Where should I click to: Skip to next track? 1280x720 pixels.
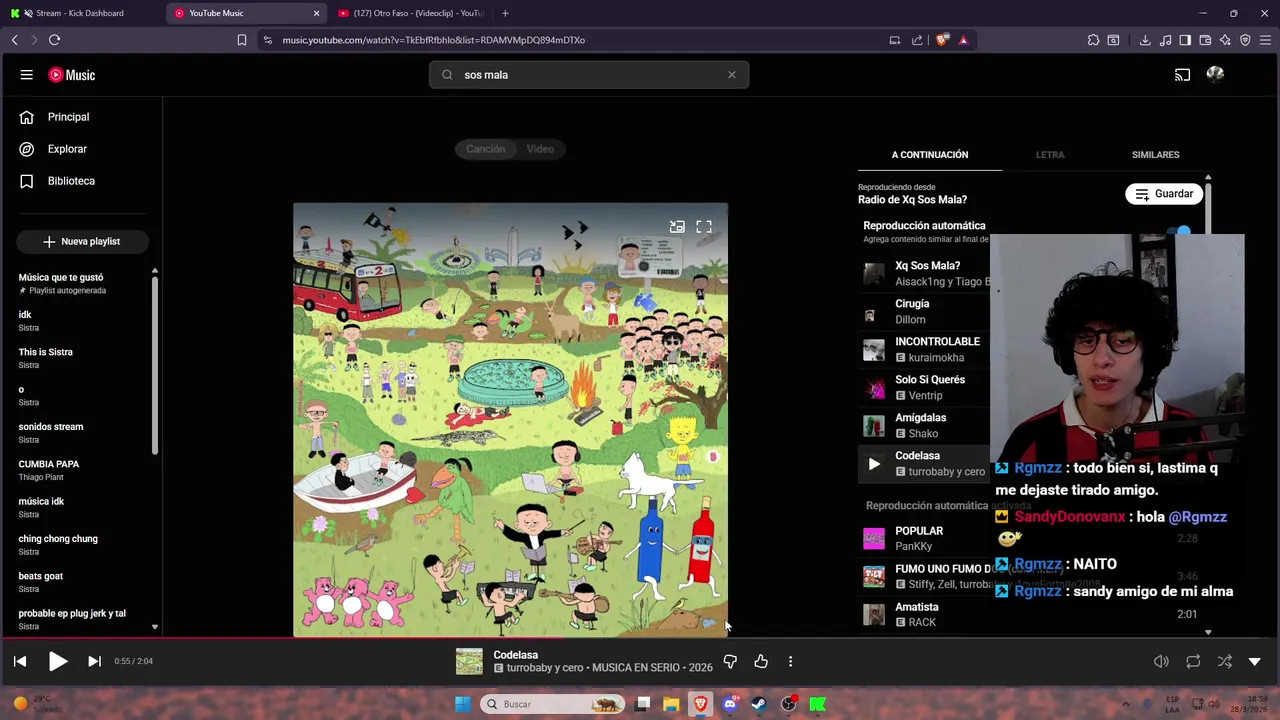pos(94,661)
